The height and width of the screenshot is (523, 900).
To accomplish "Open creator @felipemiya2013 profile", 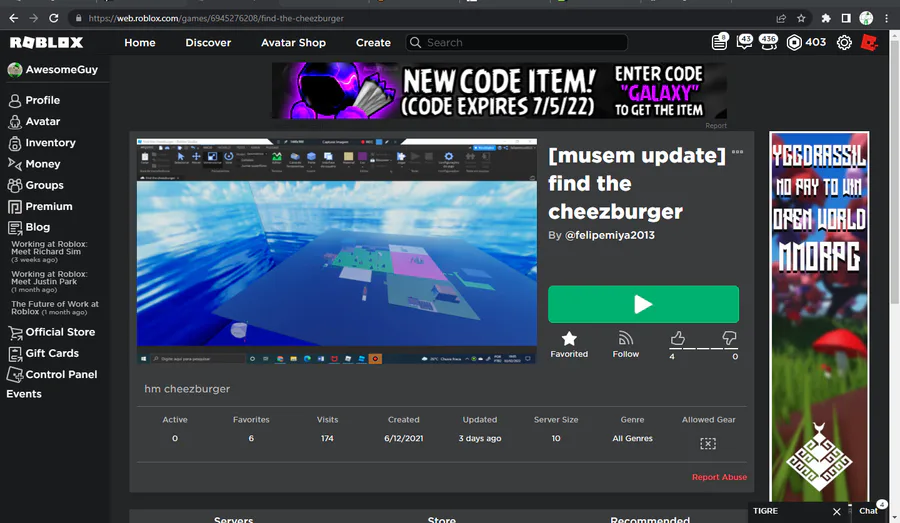I will [610, 235].
